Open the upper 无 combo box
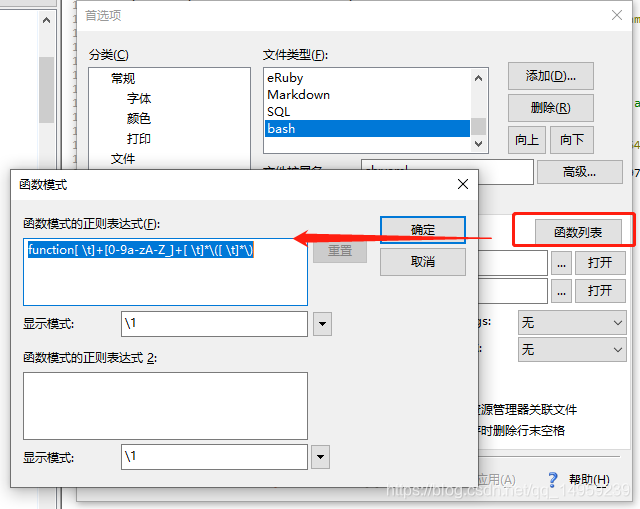Screen dimensions: 640x509 572,323
